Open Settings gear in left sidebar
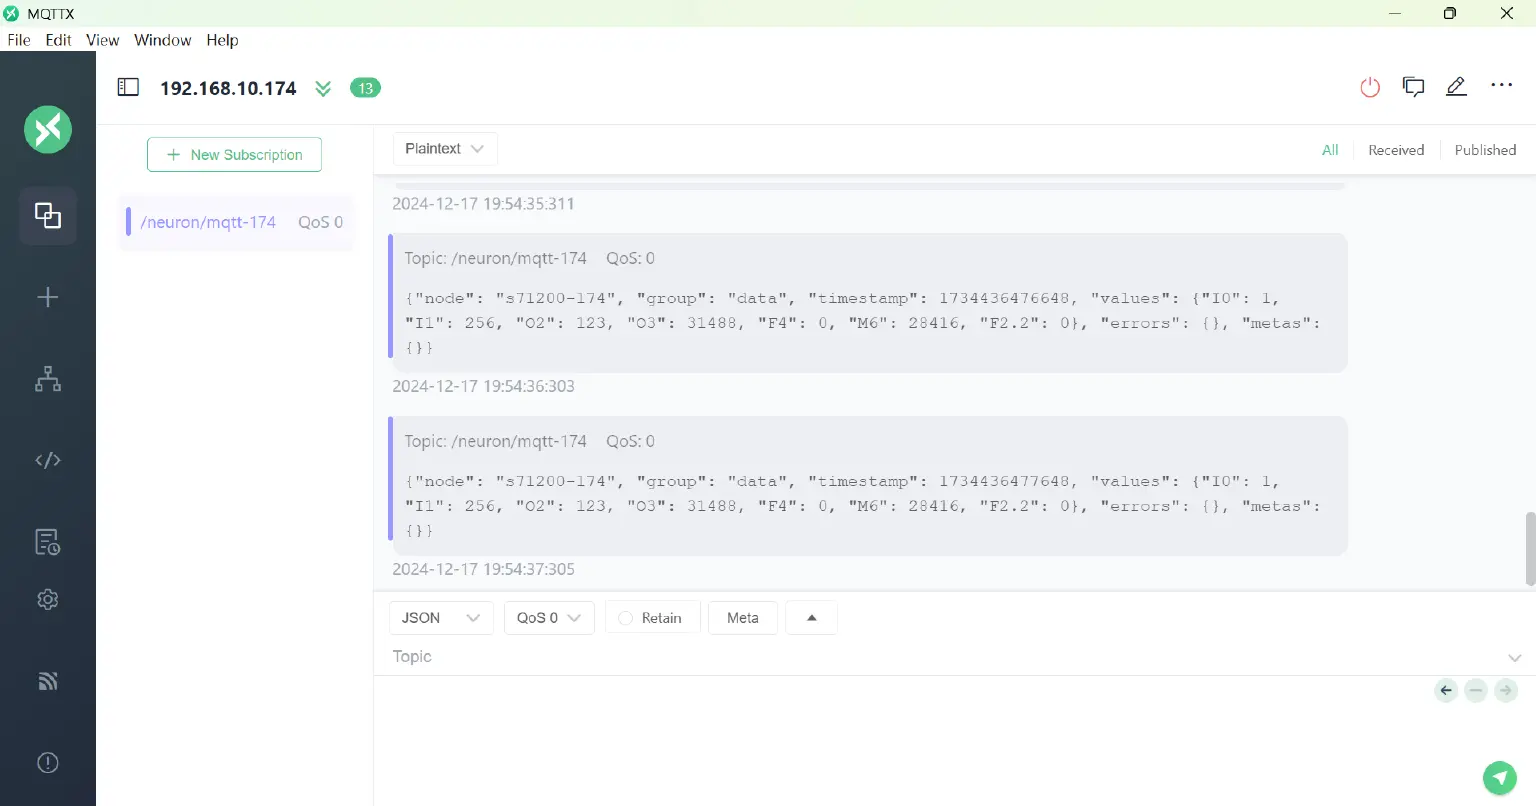The width and height of the screenshot is (1536, 806). (x=47, y=599)
